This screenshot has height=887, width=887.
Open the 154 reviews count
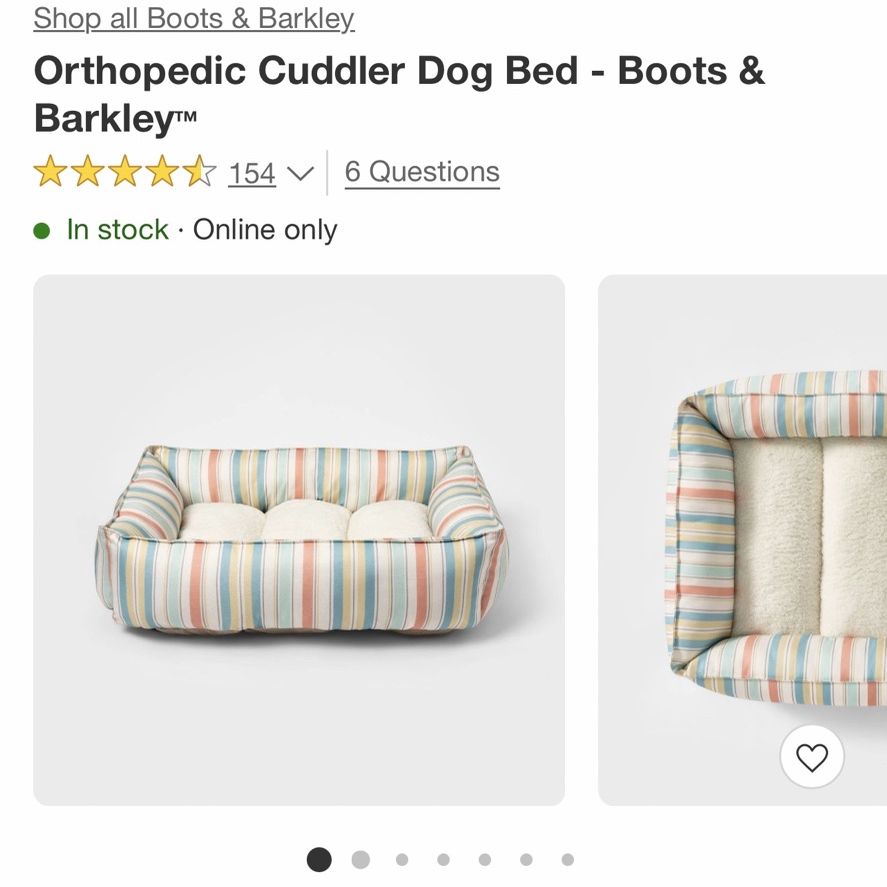(x=252, y=173)
